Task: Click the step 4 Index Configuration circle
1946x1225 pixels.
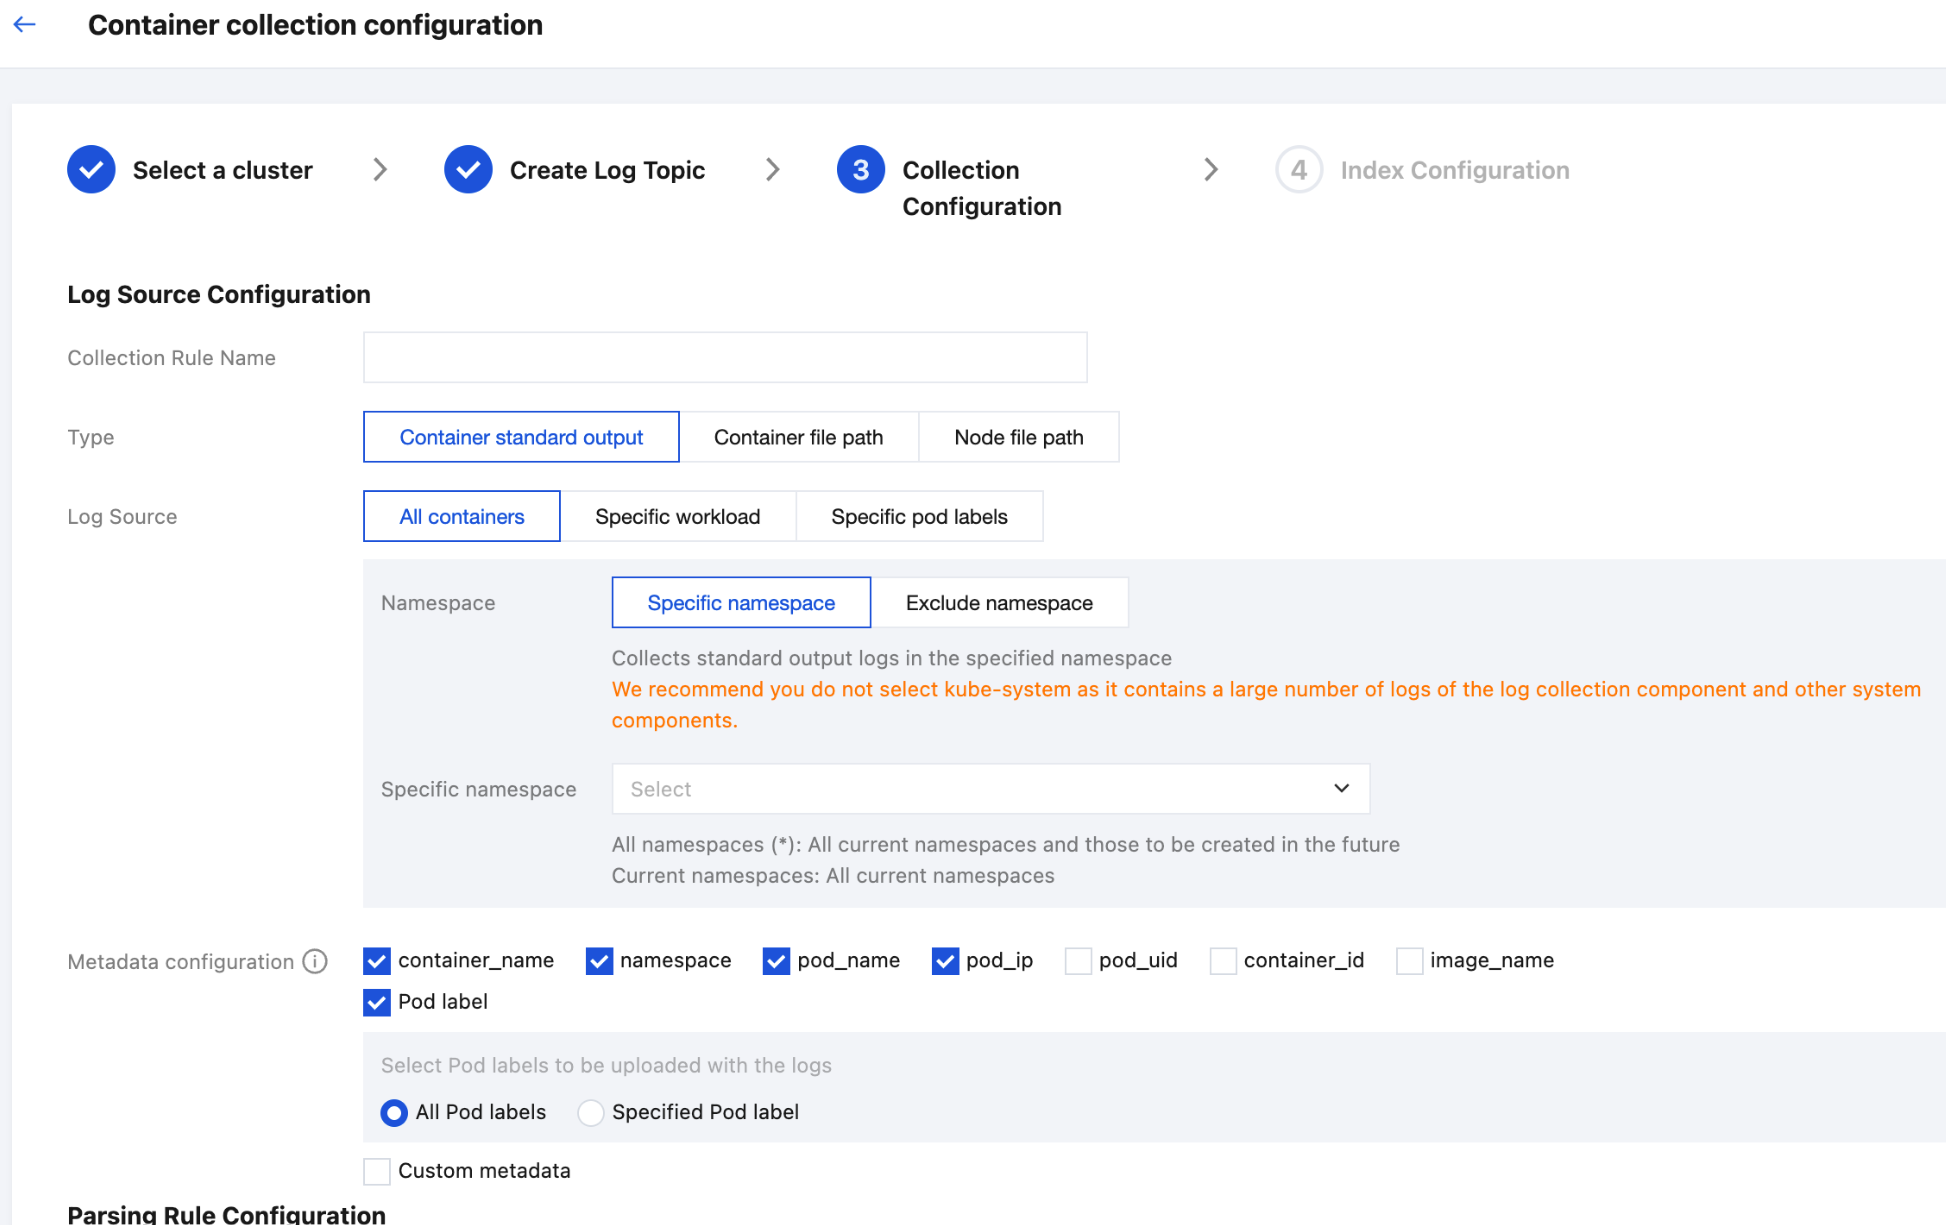Action: (x=1298, y=170)
